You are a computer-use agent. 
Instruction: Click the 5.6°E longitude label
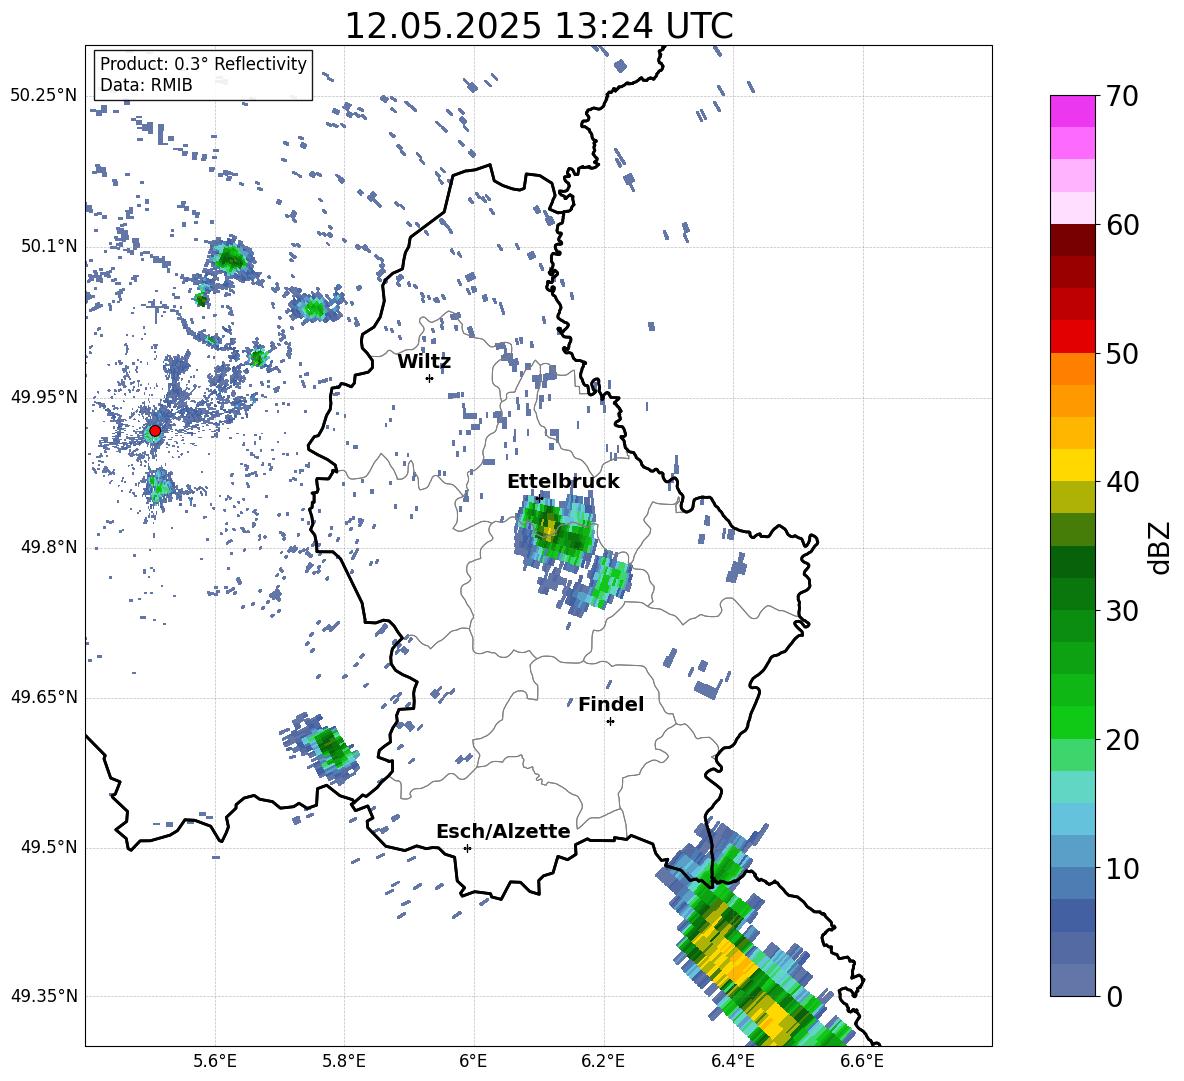point(215,1061)
